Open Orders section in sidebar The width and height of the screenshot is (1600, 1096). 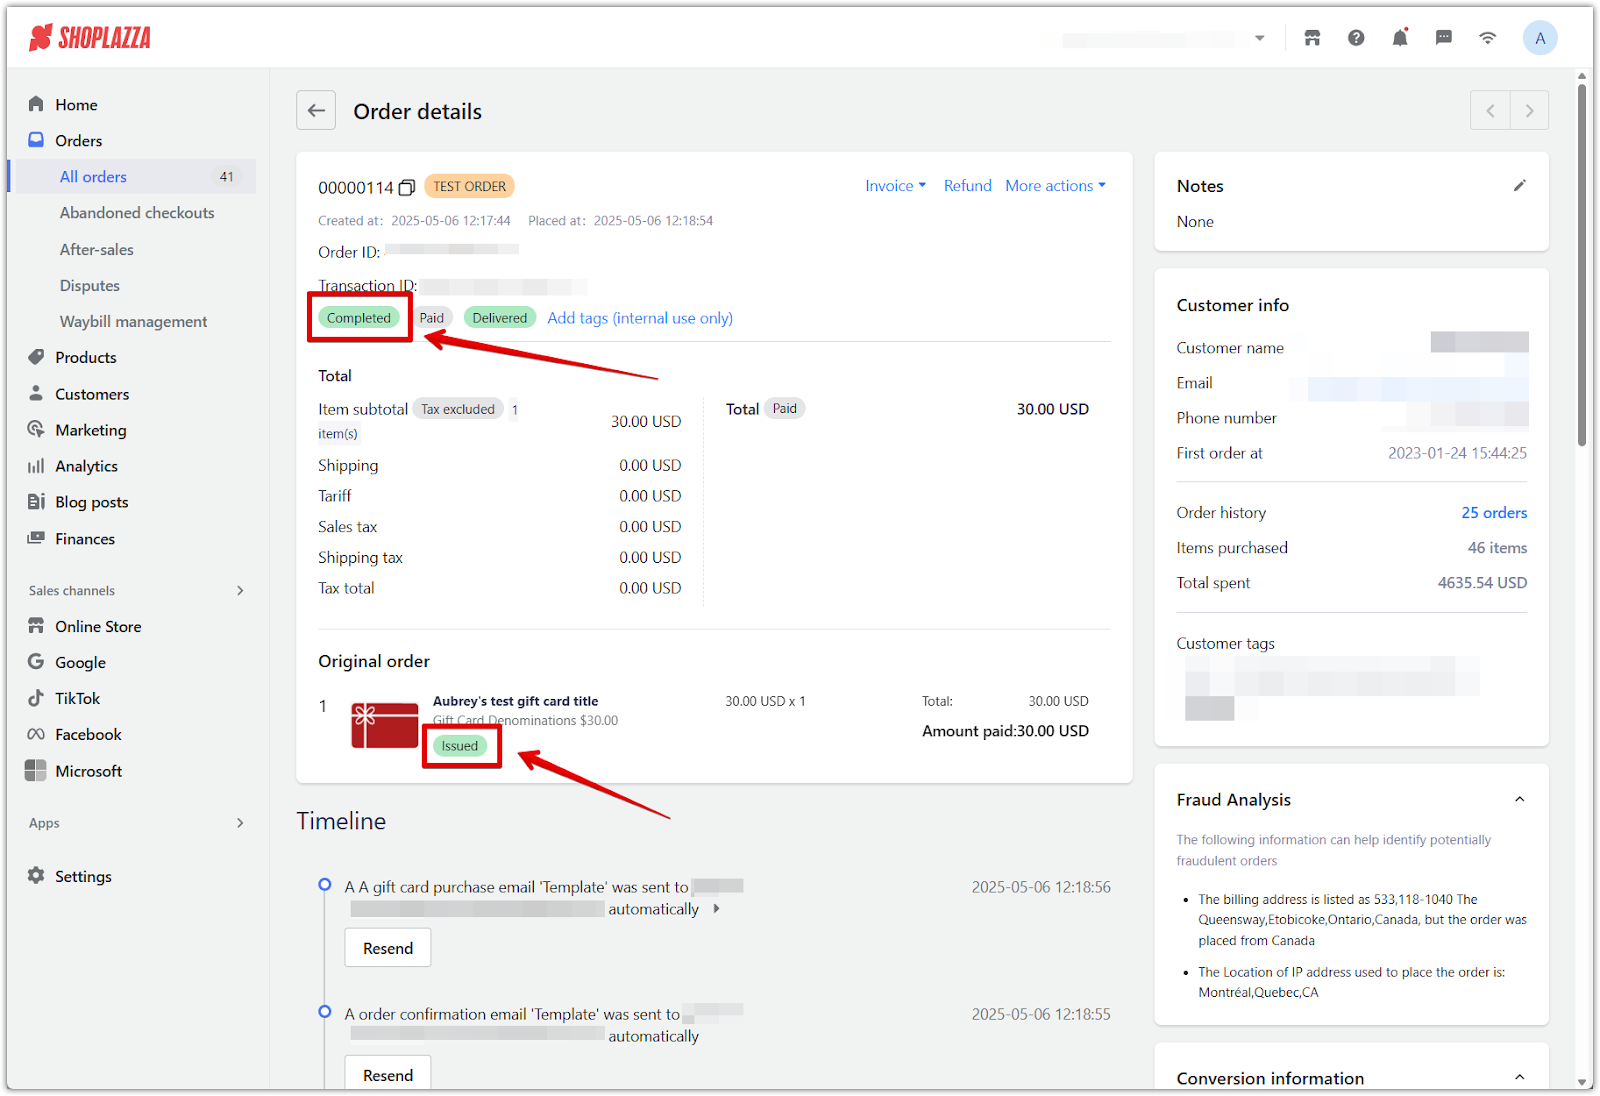[78, 141]
